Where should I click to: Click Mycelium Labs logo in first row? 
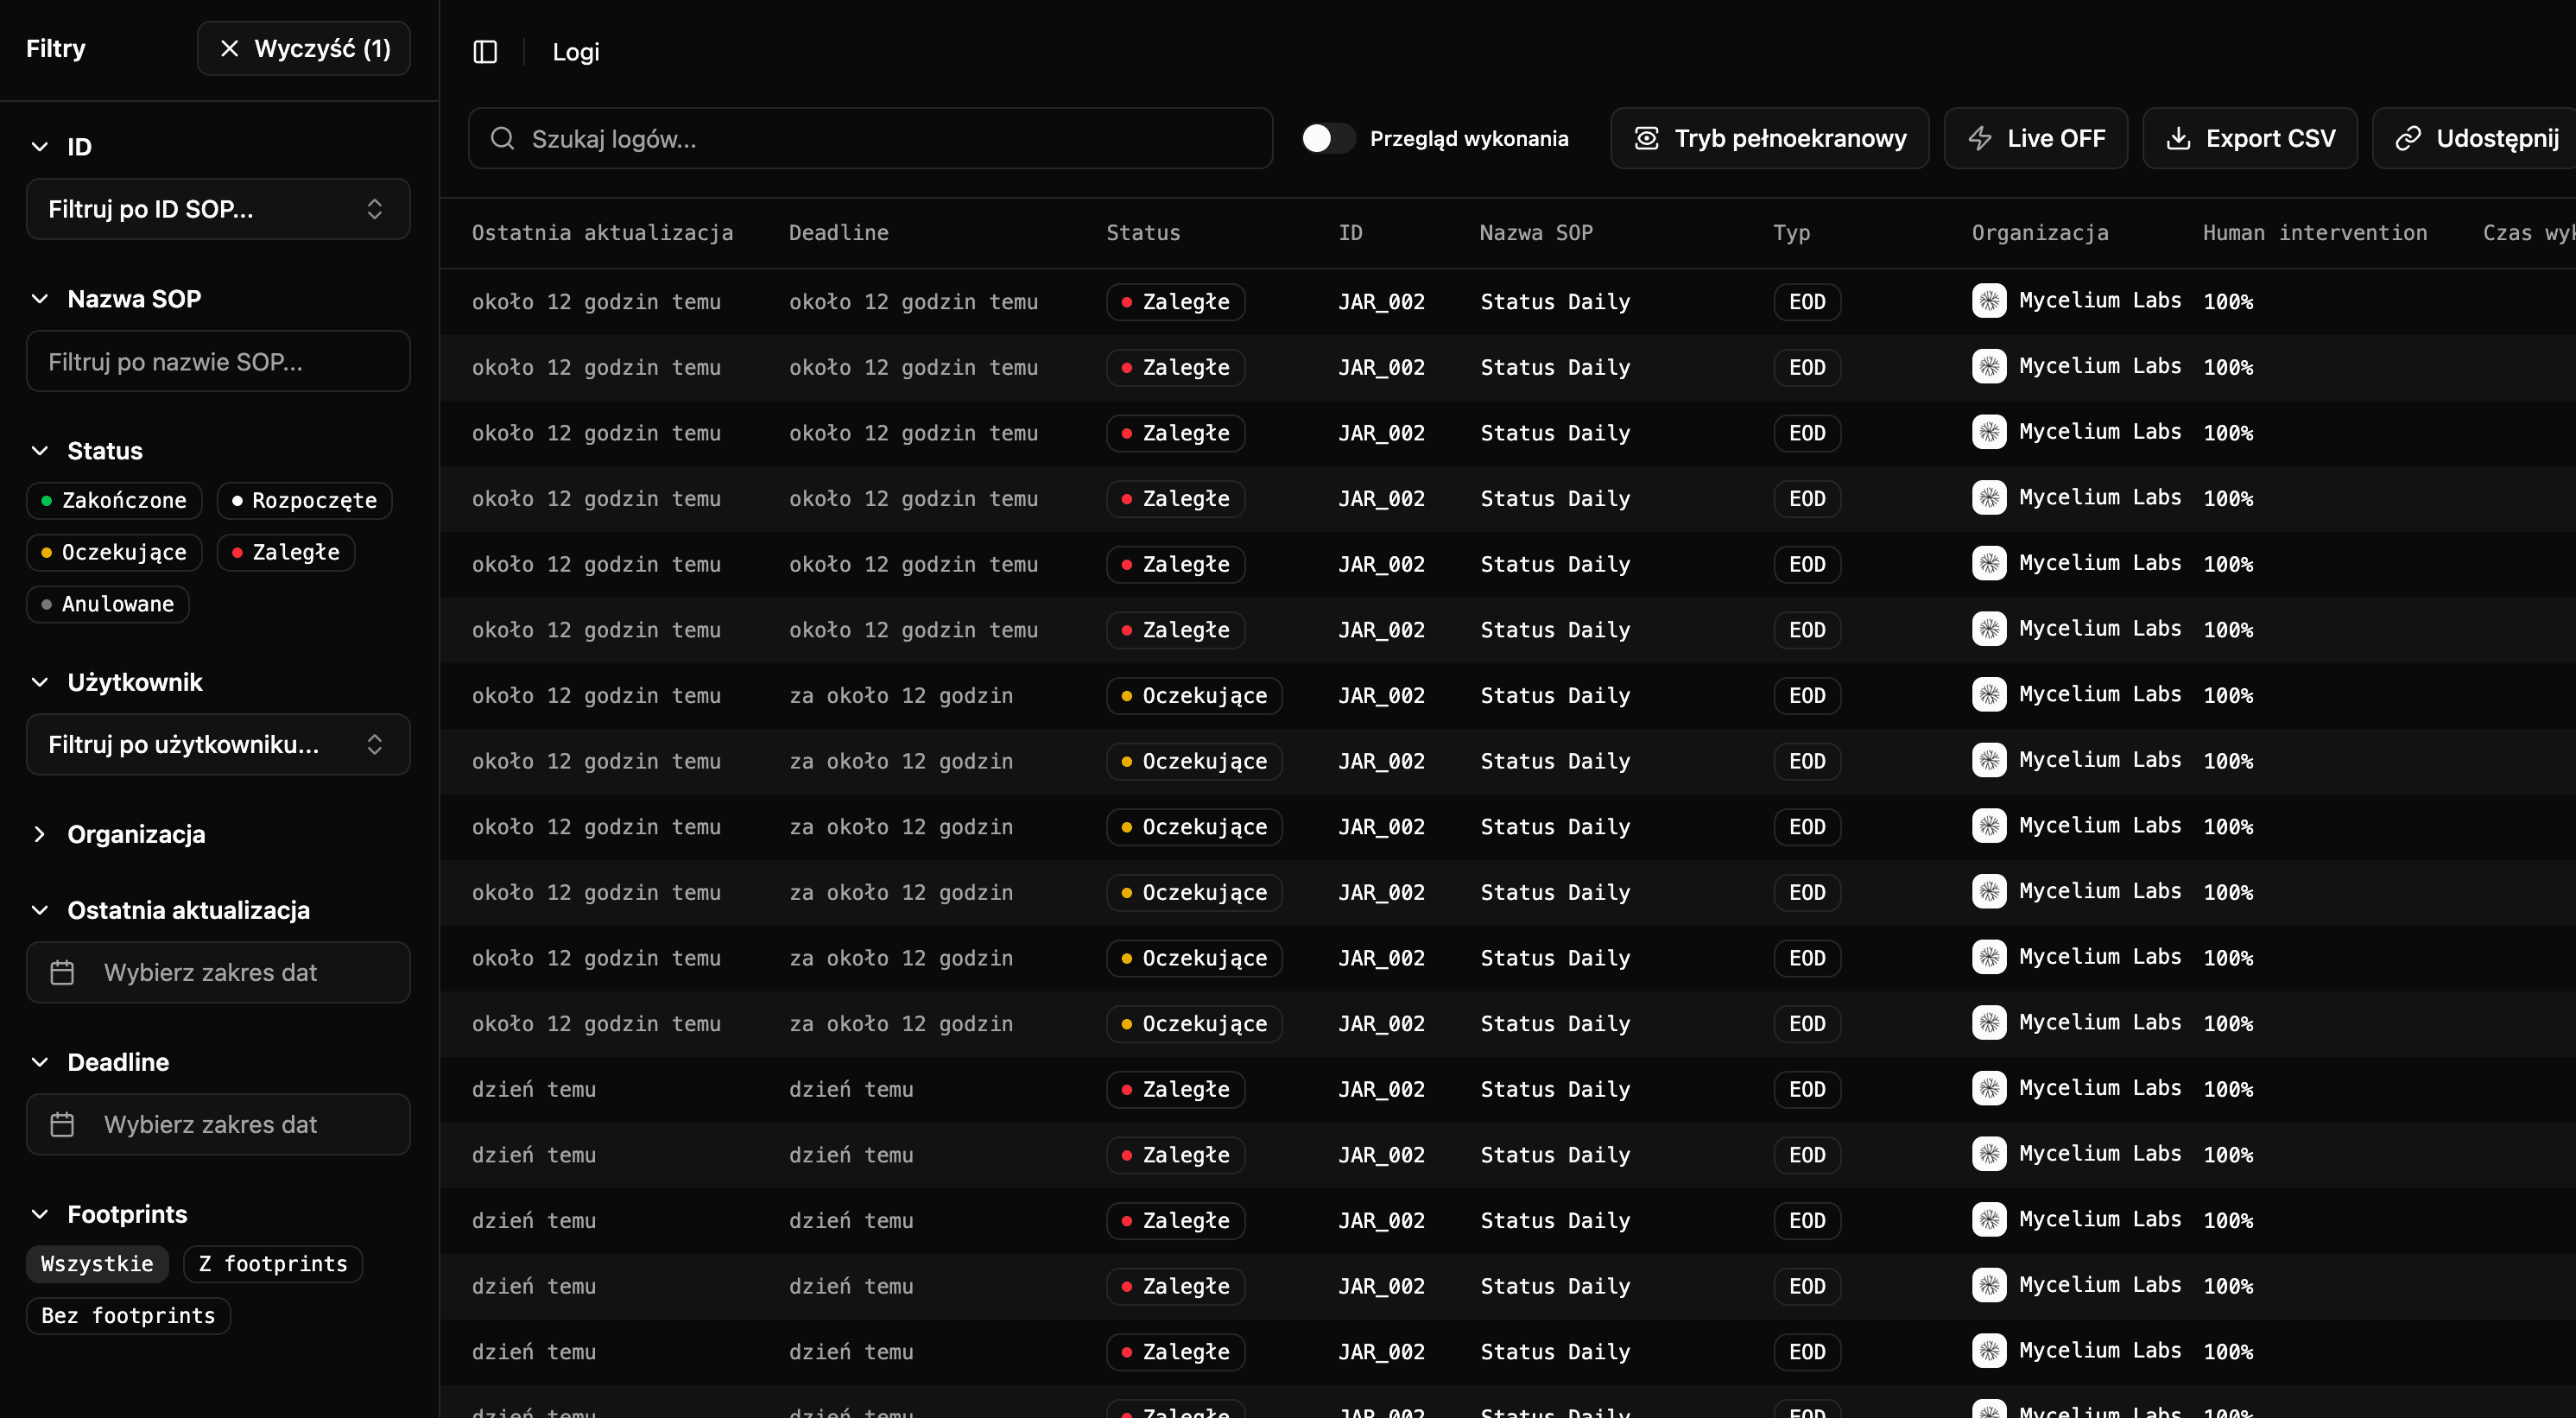click(1988, 301)
